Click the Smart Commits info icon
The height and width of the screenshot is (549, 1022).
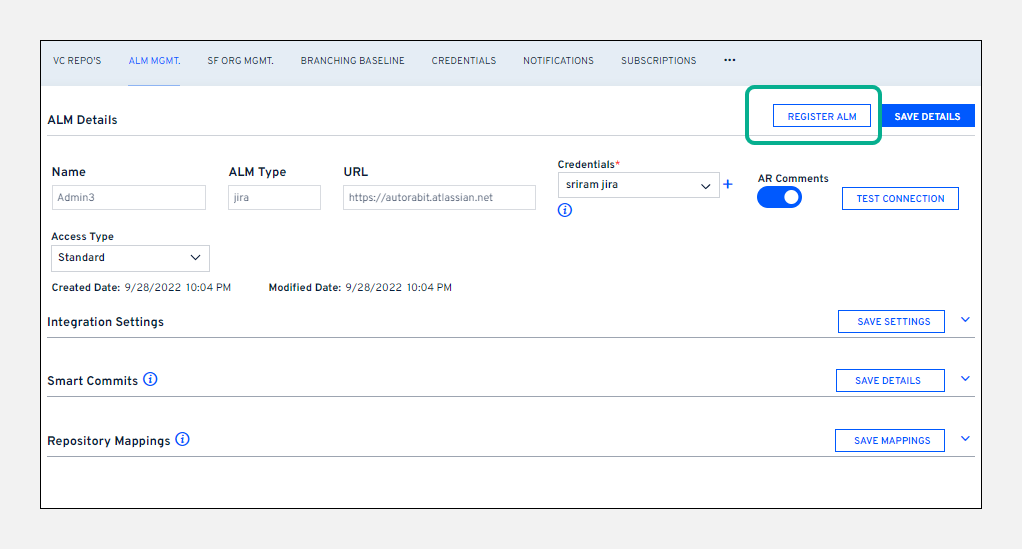click(x=150, y=380)
